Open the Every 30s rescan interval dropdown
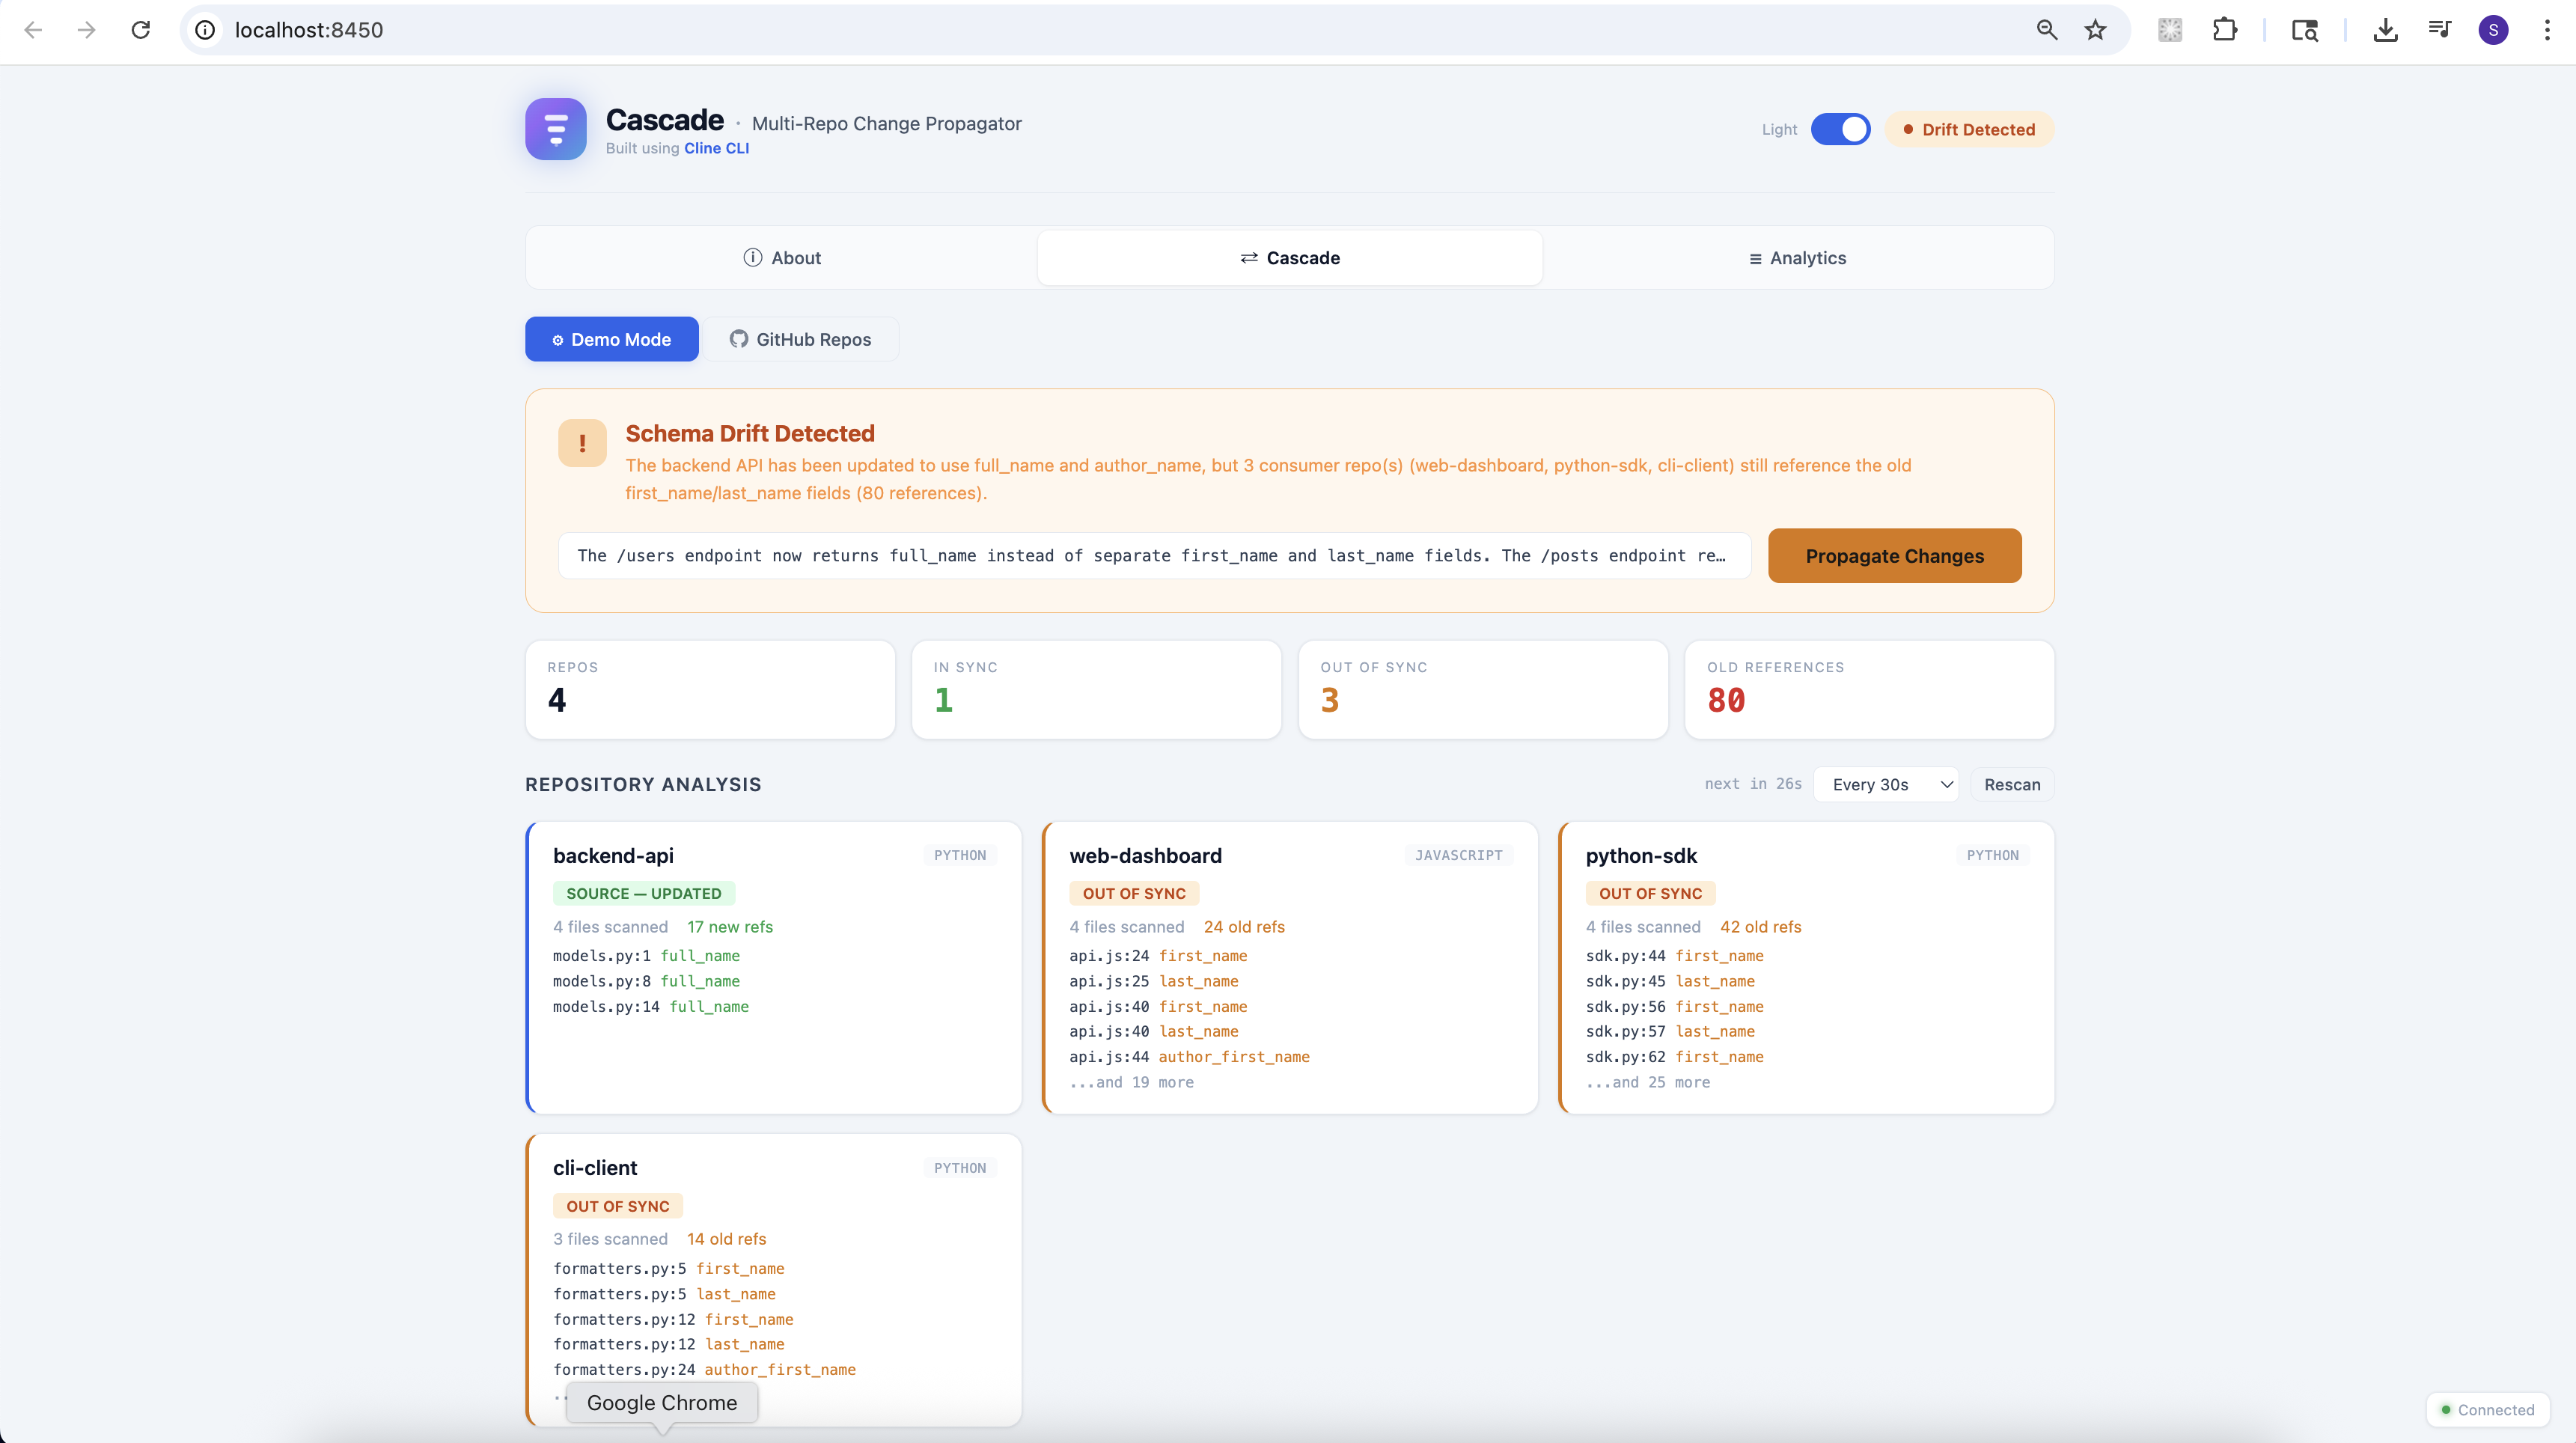This screenshot has width=2576, height=1443. point(1885,784)
